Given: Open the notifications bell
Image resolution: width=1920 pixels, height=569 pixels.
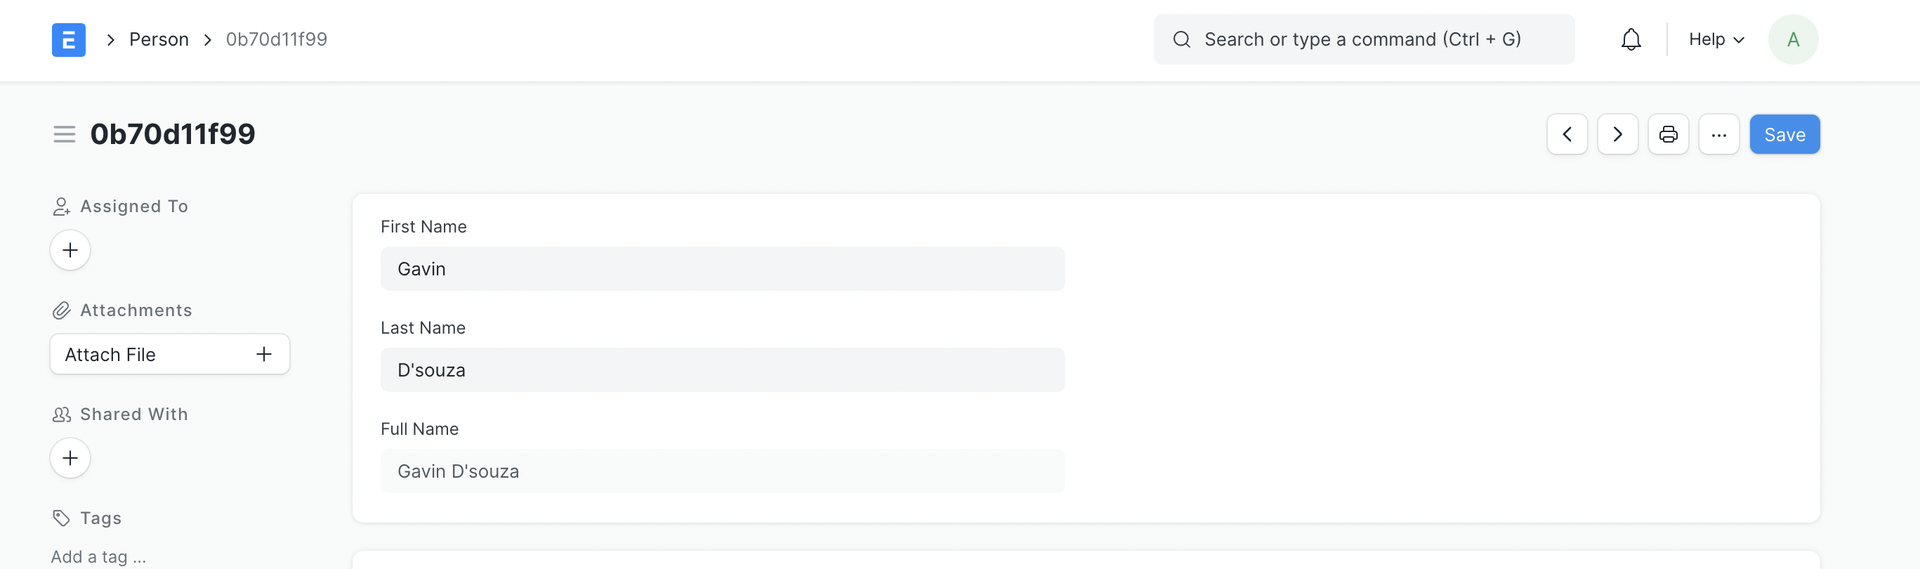Looking at the screenshot, I should click(x=1631, y=40).
